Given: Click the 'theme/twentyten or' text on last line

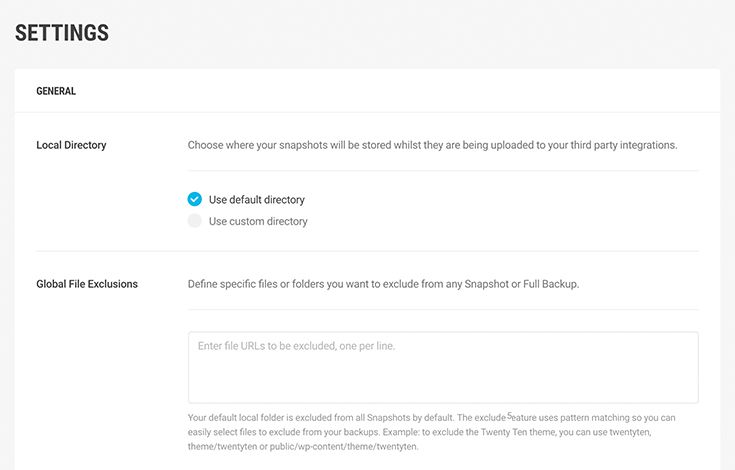Looking at the screenshot, I should [228, 446].
